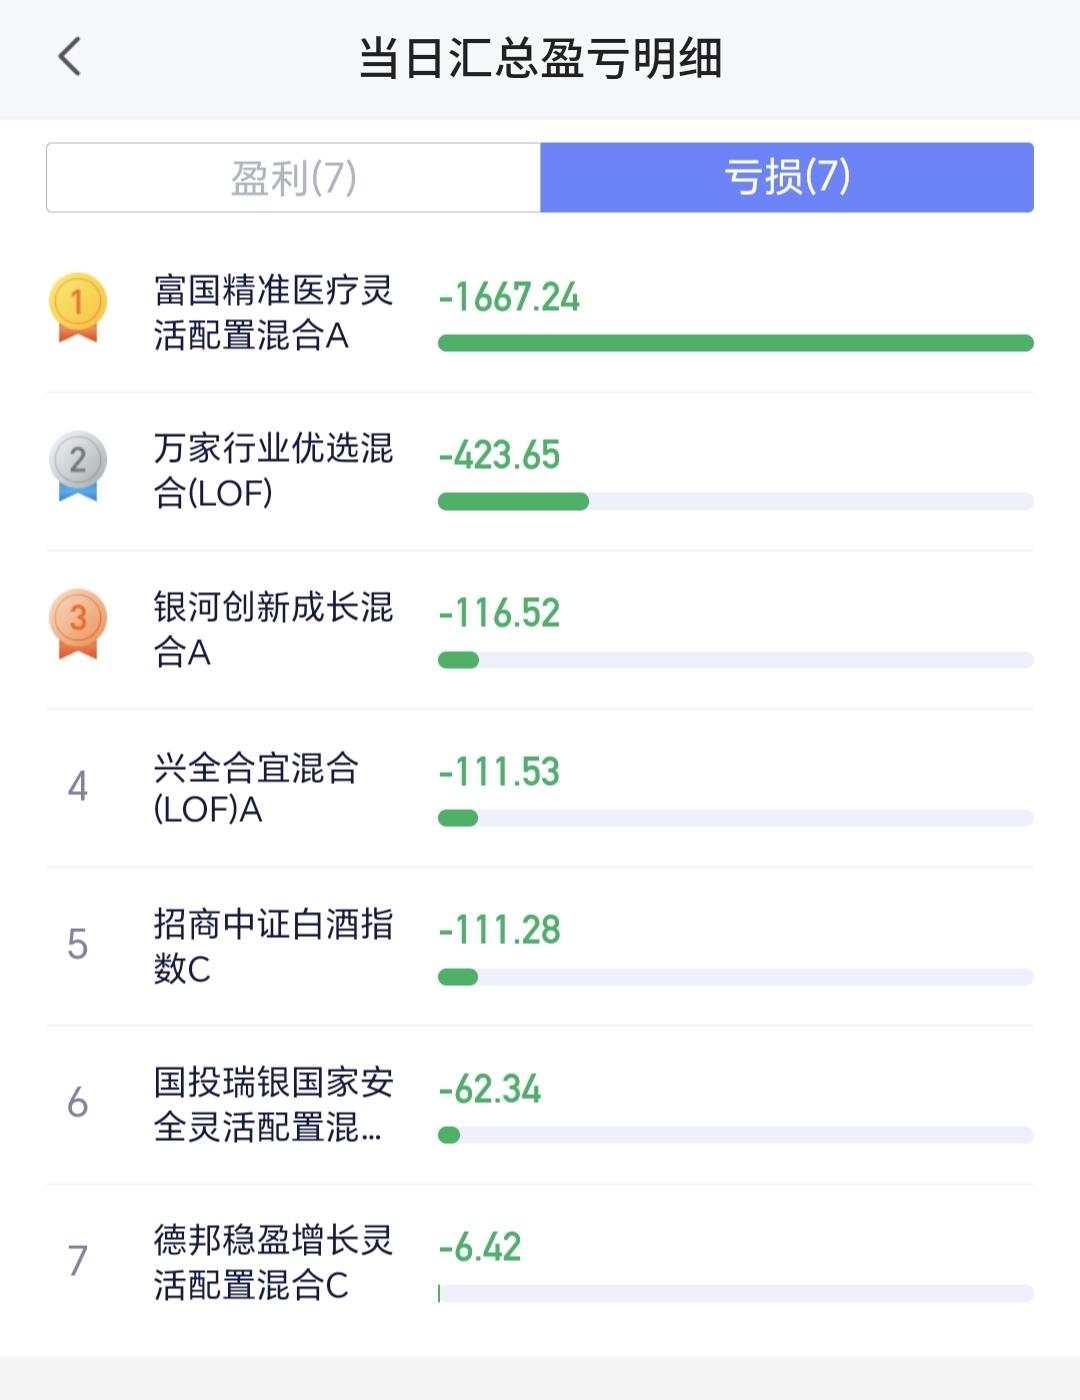Click the -423.65 loss progress bar

pyautogui.click(x=735, y=502)
